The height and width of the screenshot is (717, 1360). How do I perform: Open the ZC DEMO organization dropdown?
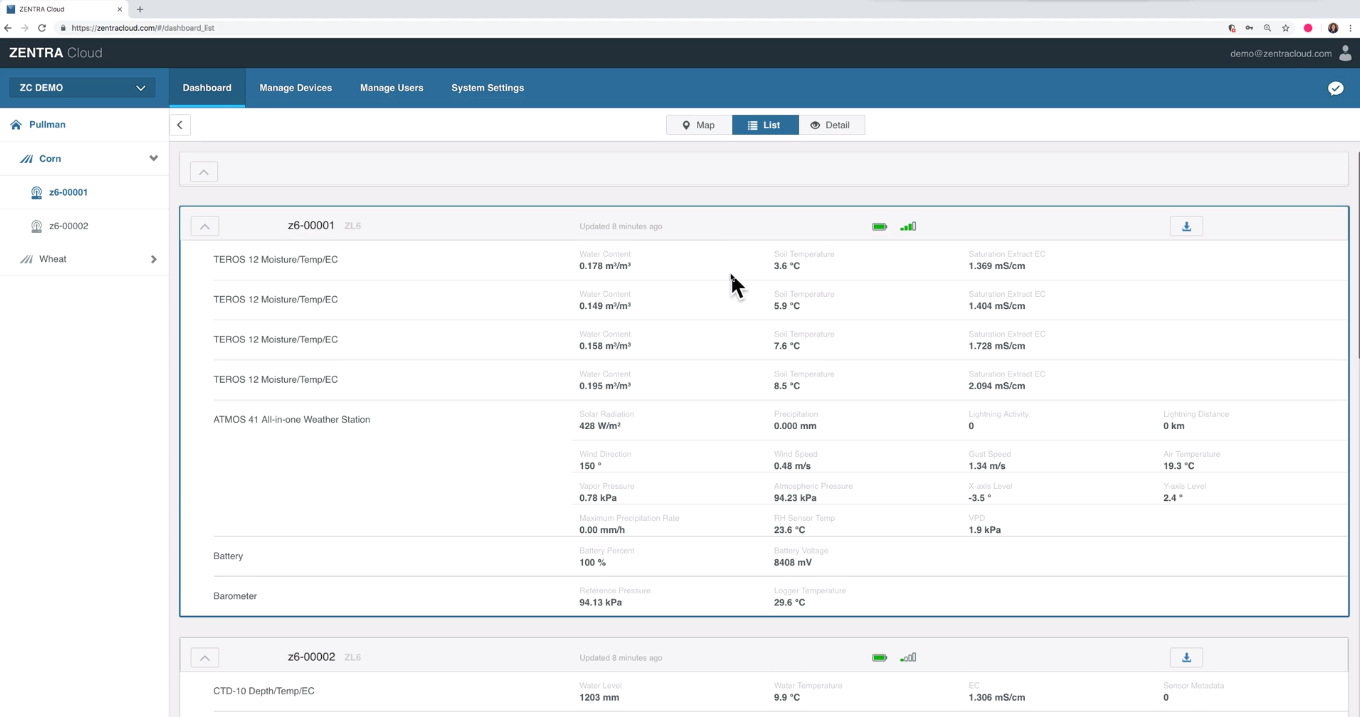82,88
